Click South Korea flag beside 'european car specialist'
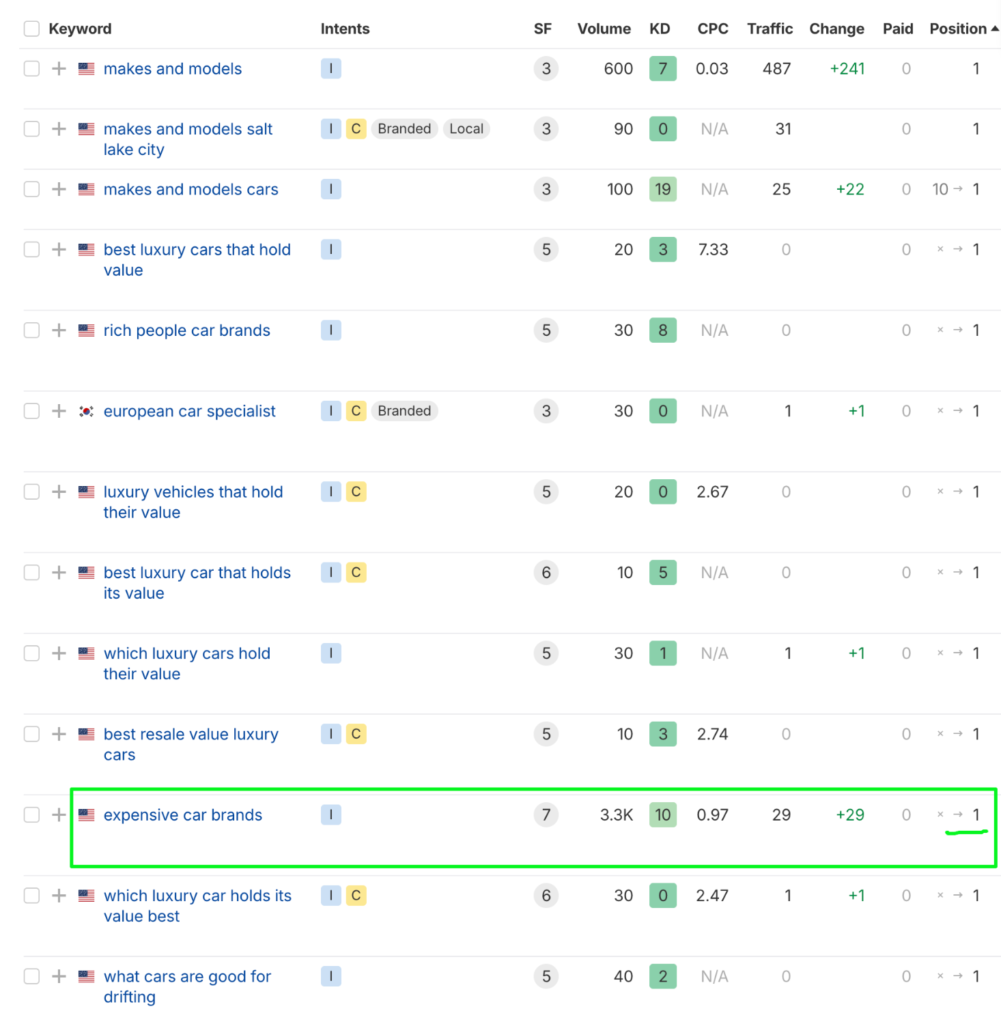The height and width of the screenshot is (1024, 1001). pyautogui.click(x=86, y=411)
